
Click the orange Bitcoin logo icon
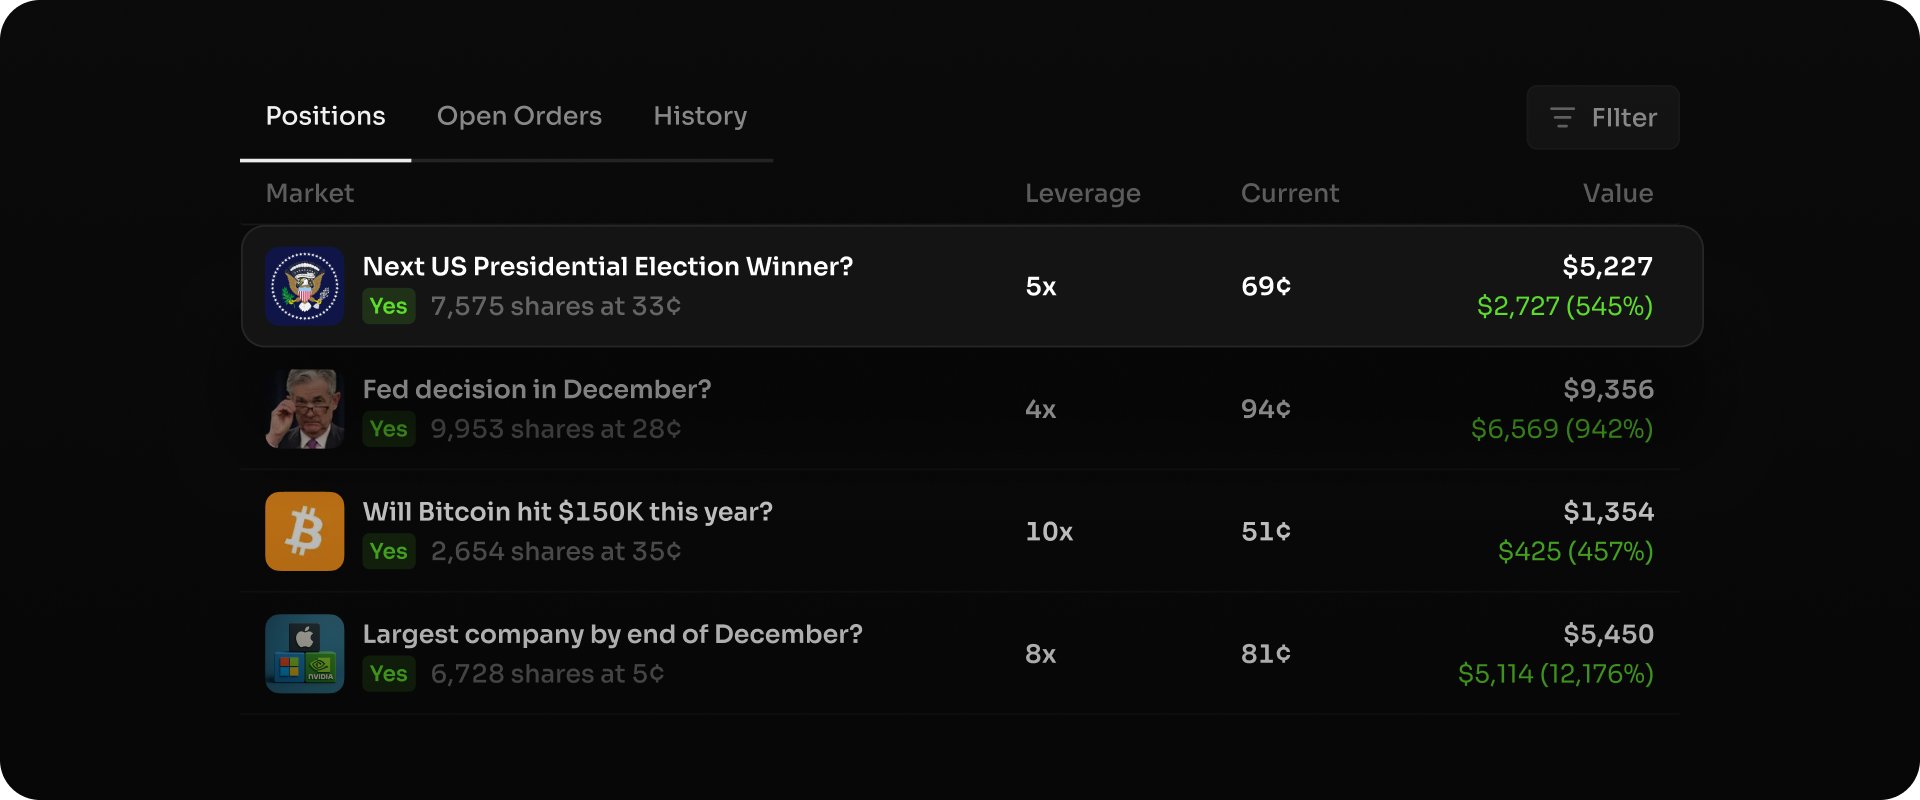[305, 531]
